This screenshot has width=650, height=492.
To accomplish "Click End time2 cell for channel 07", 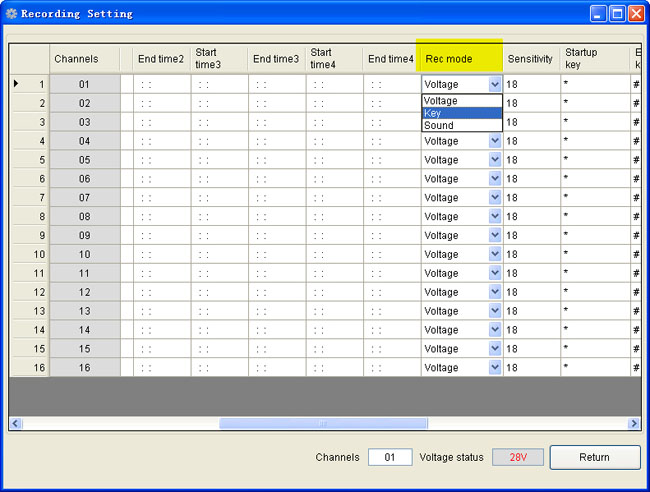I will [x=160, y=197].
